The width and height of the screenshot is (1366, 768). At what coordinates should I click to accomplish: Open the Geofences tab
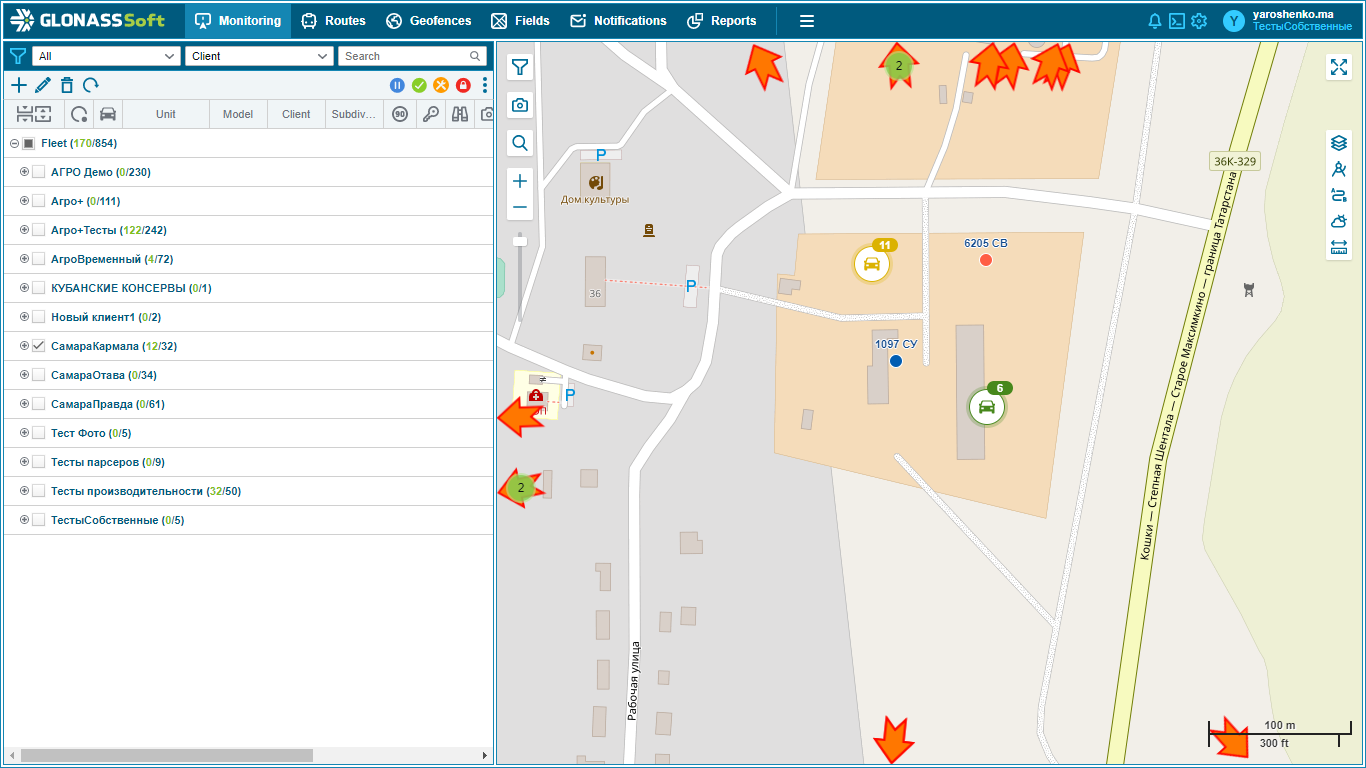(x=428, y=21)
